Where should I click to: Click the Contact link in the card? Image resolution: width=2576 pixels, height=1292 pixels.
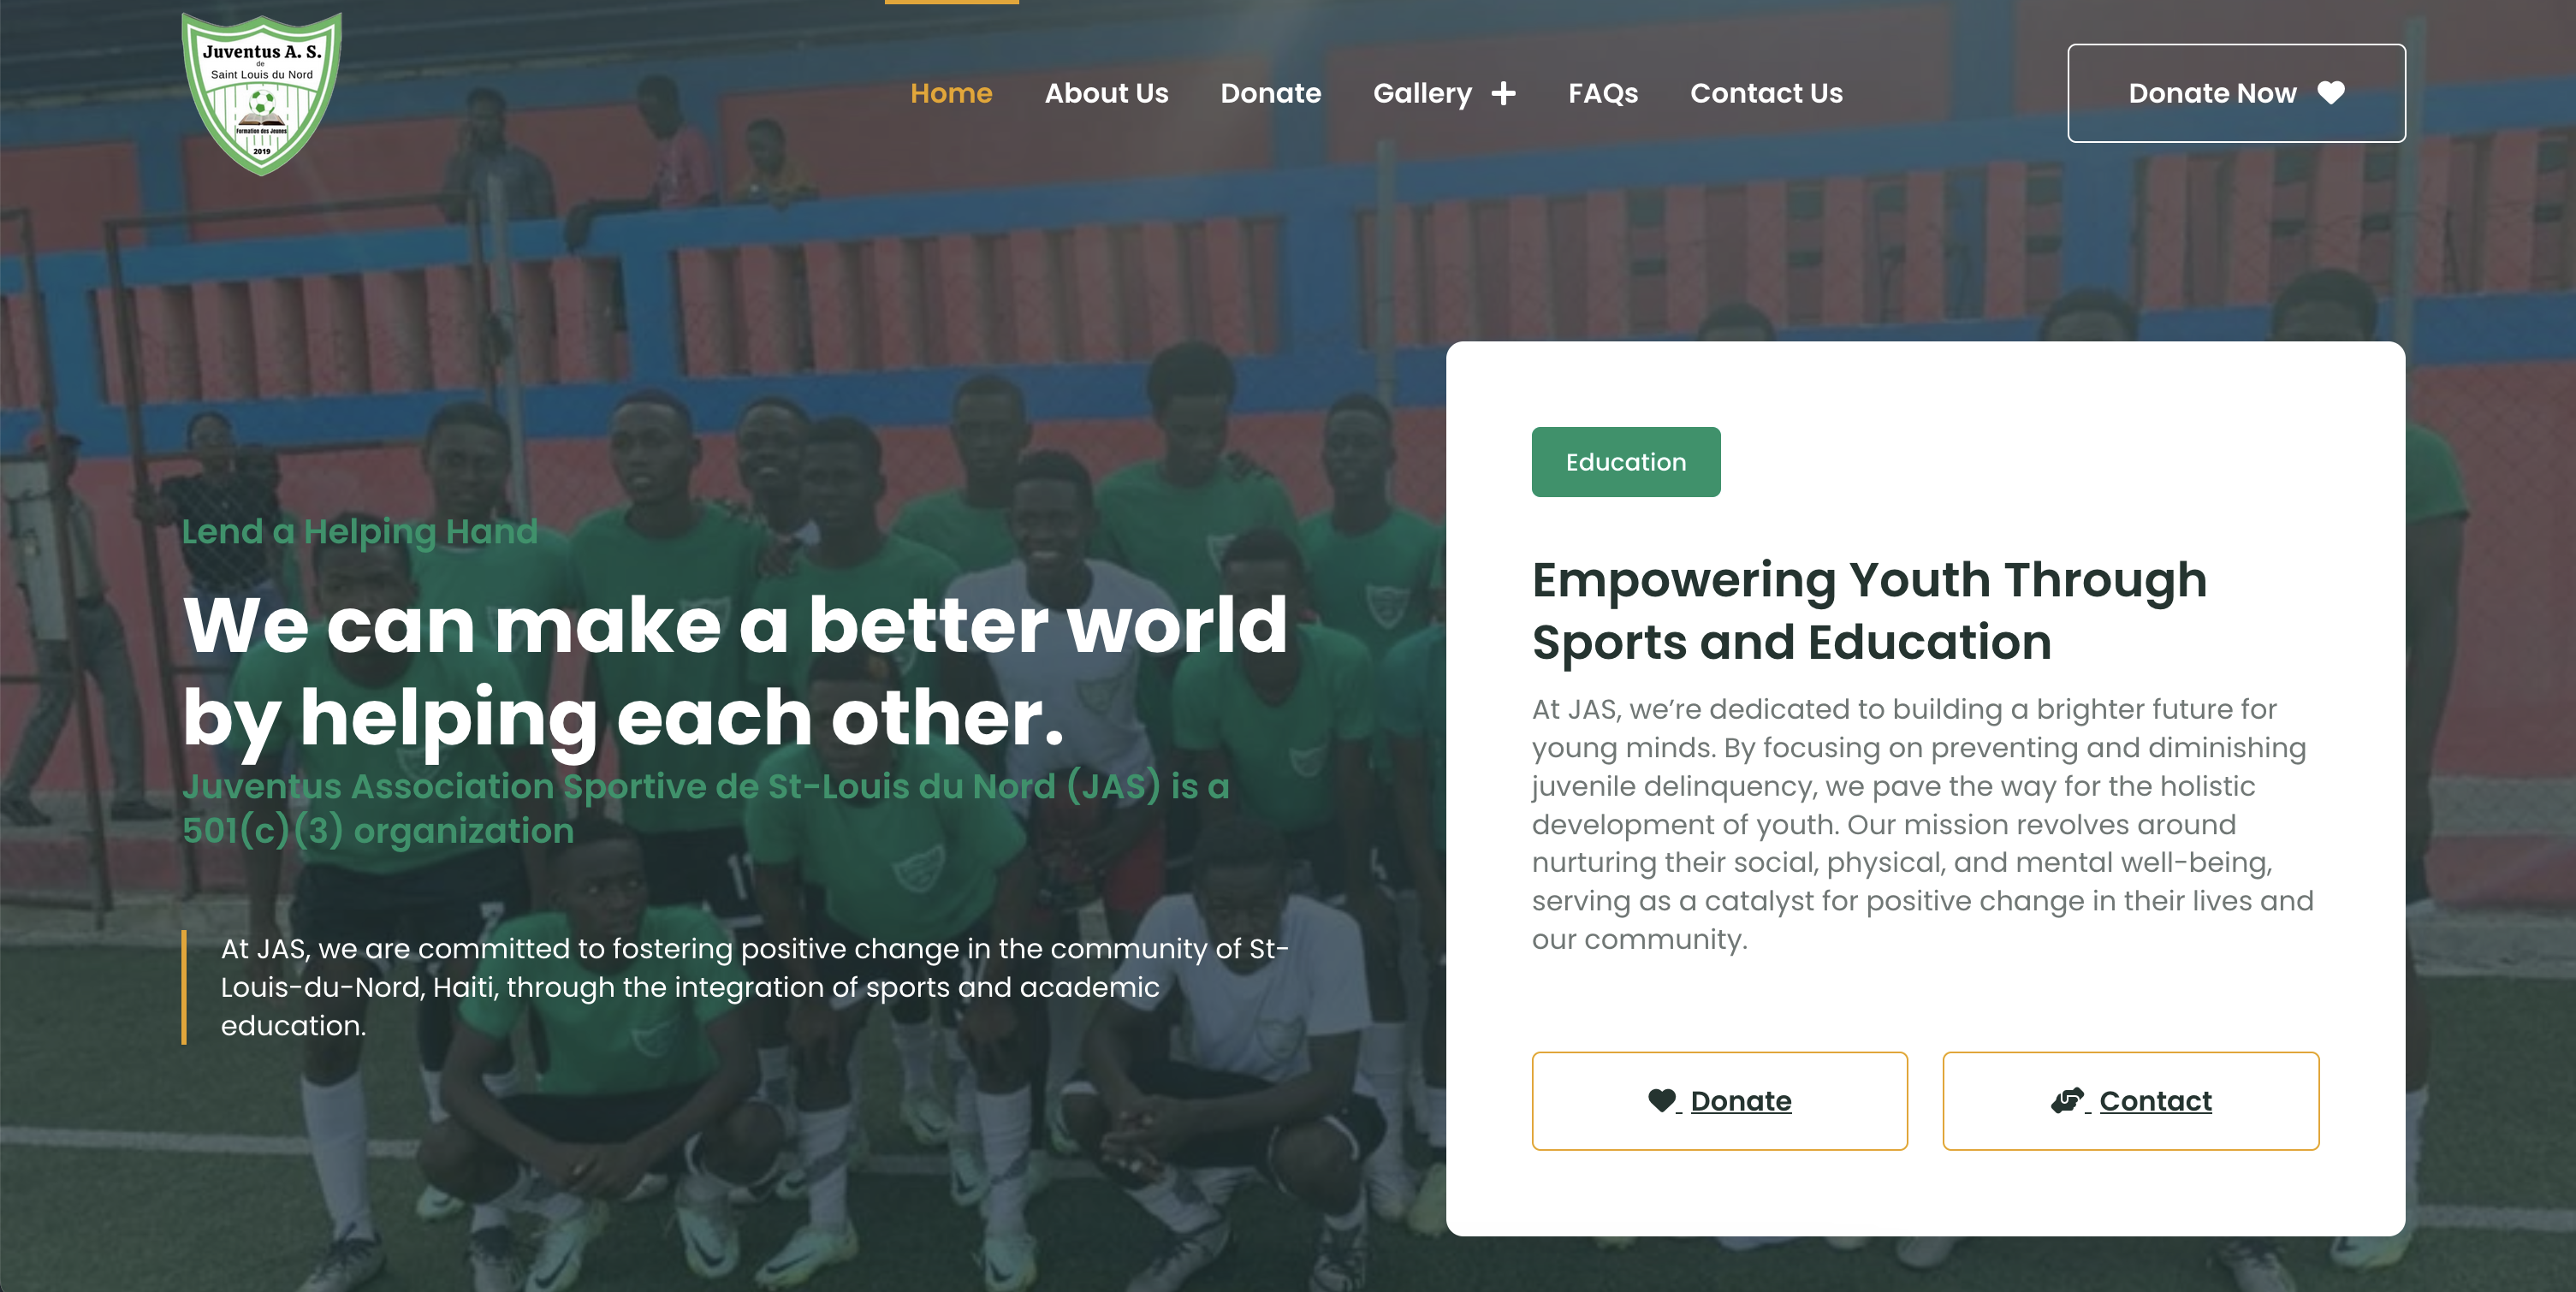tap(2130, 1100)
